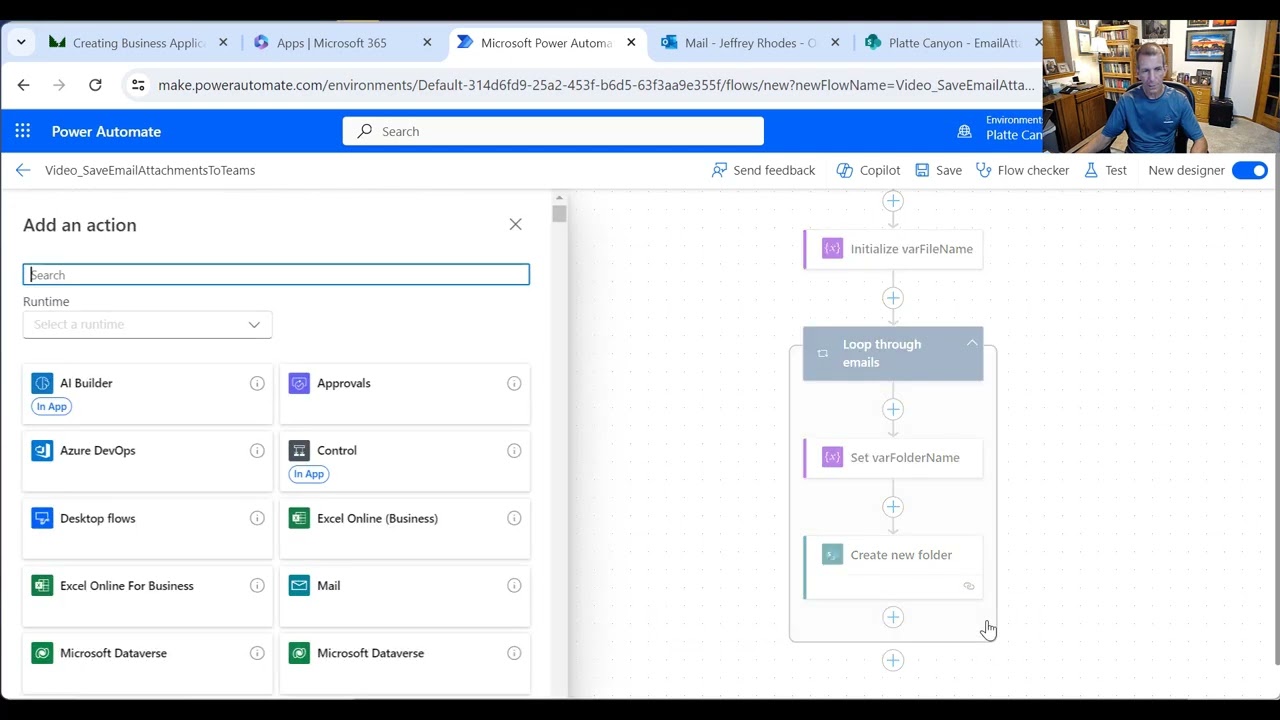Select the AI Builder connector
The width and height of the screenshot is (1280, 720).
click(147, 394)
